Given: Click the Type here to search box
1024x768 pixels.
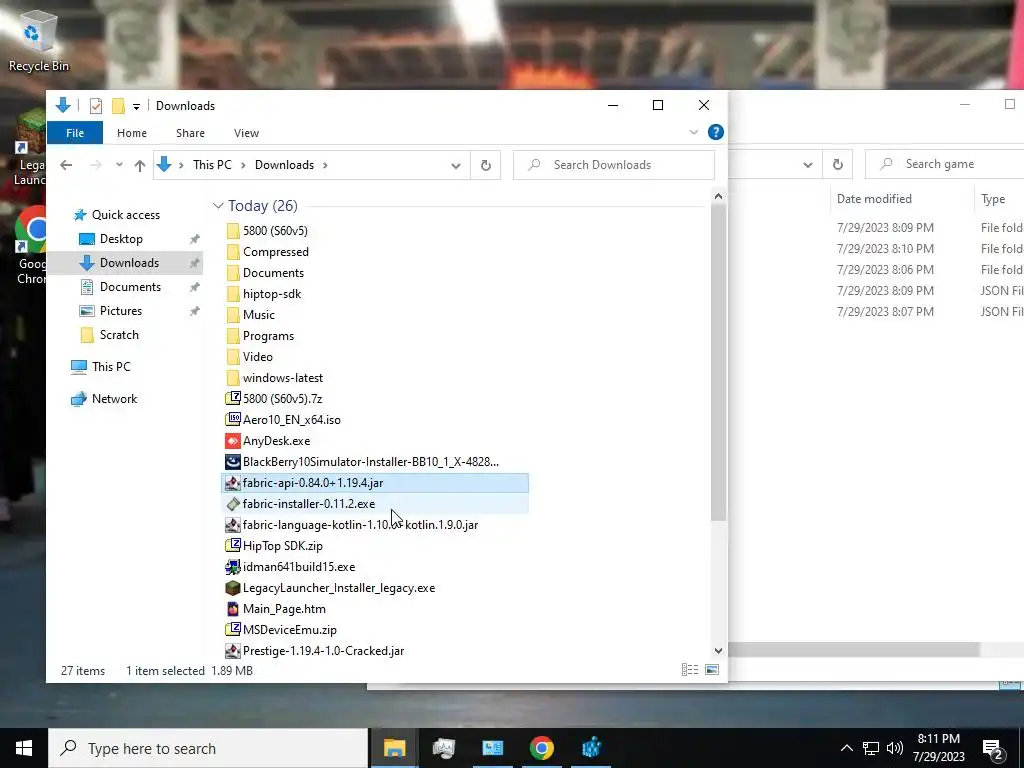Looking at the screenshot, I should coord(208,748).
